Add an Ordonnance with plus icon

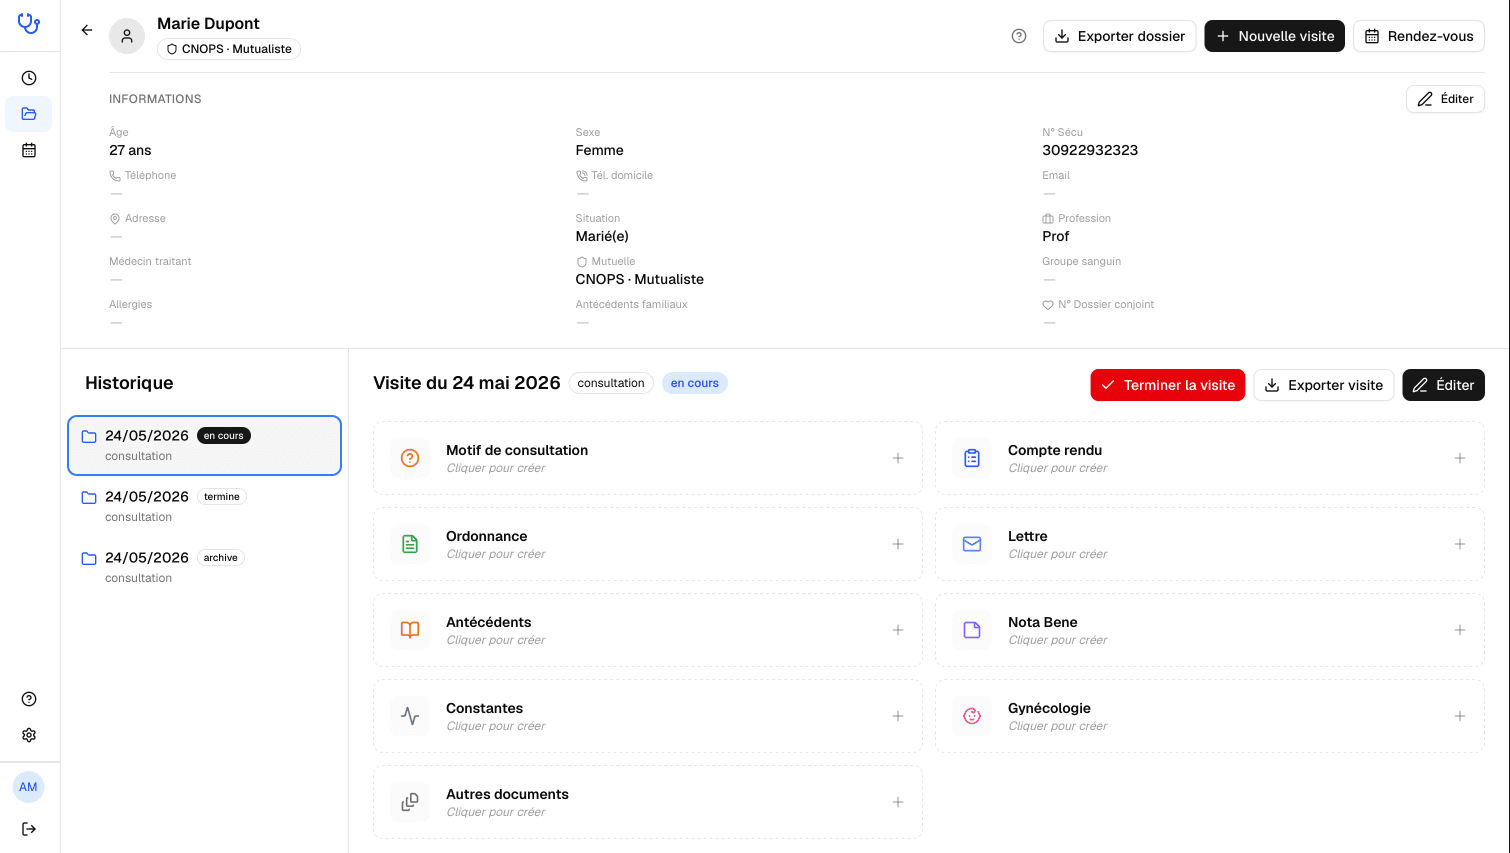(898, 544)
